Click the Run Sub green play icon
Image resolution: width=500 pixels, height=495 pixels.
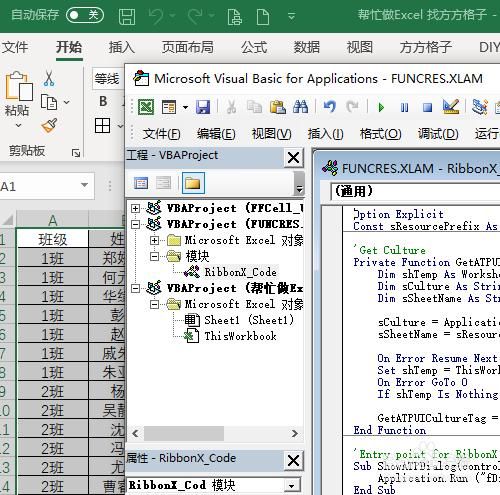381,107
